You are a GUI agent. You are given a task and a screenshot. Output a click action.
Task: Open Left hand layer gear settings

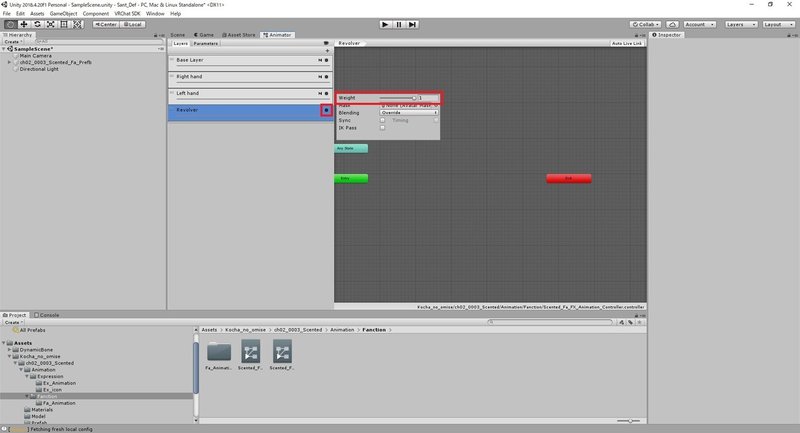[x=327, y=93]
